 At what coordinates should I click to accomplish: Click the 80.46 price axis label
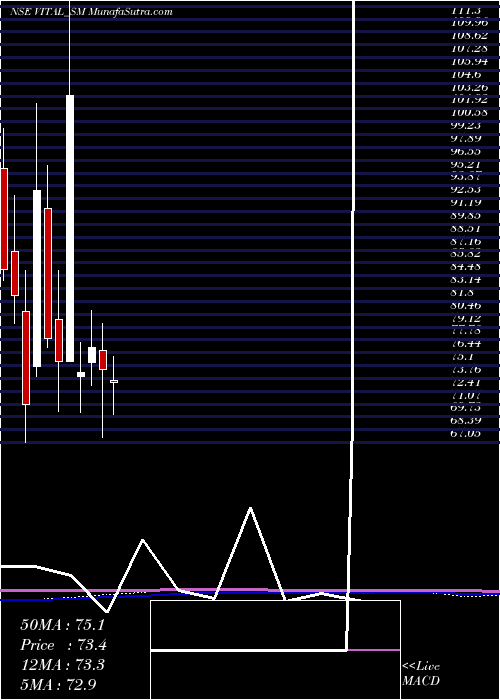465,306
